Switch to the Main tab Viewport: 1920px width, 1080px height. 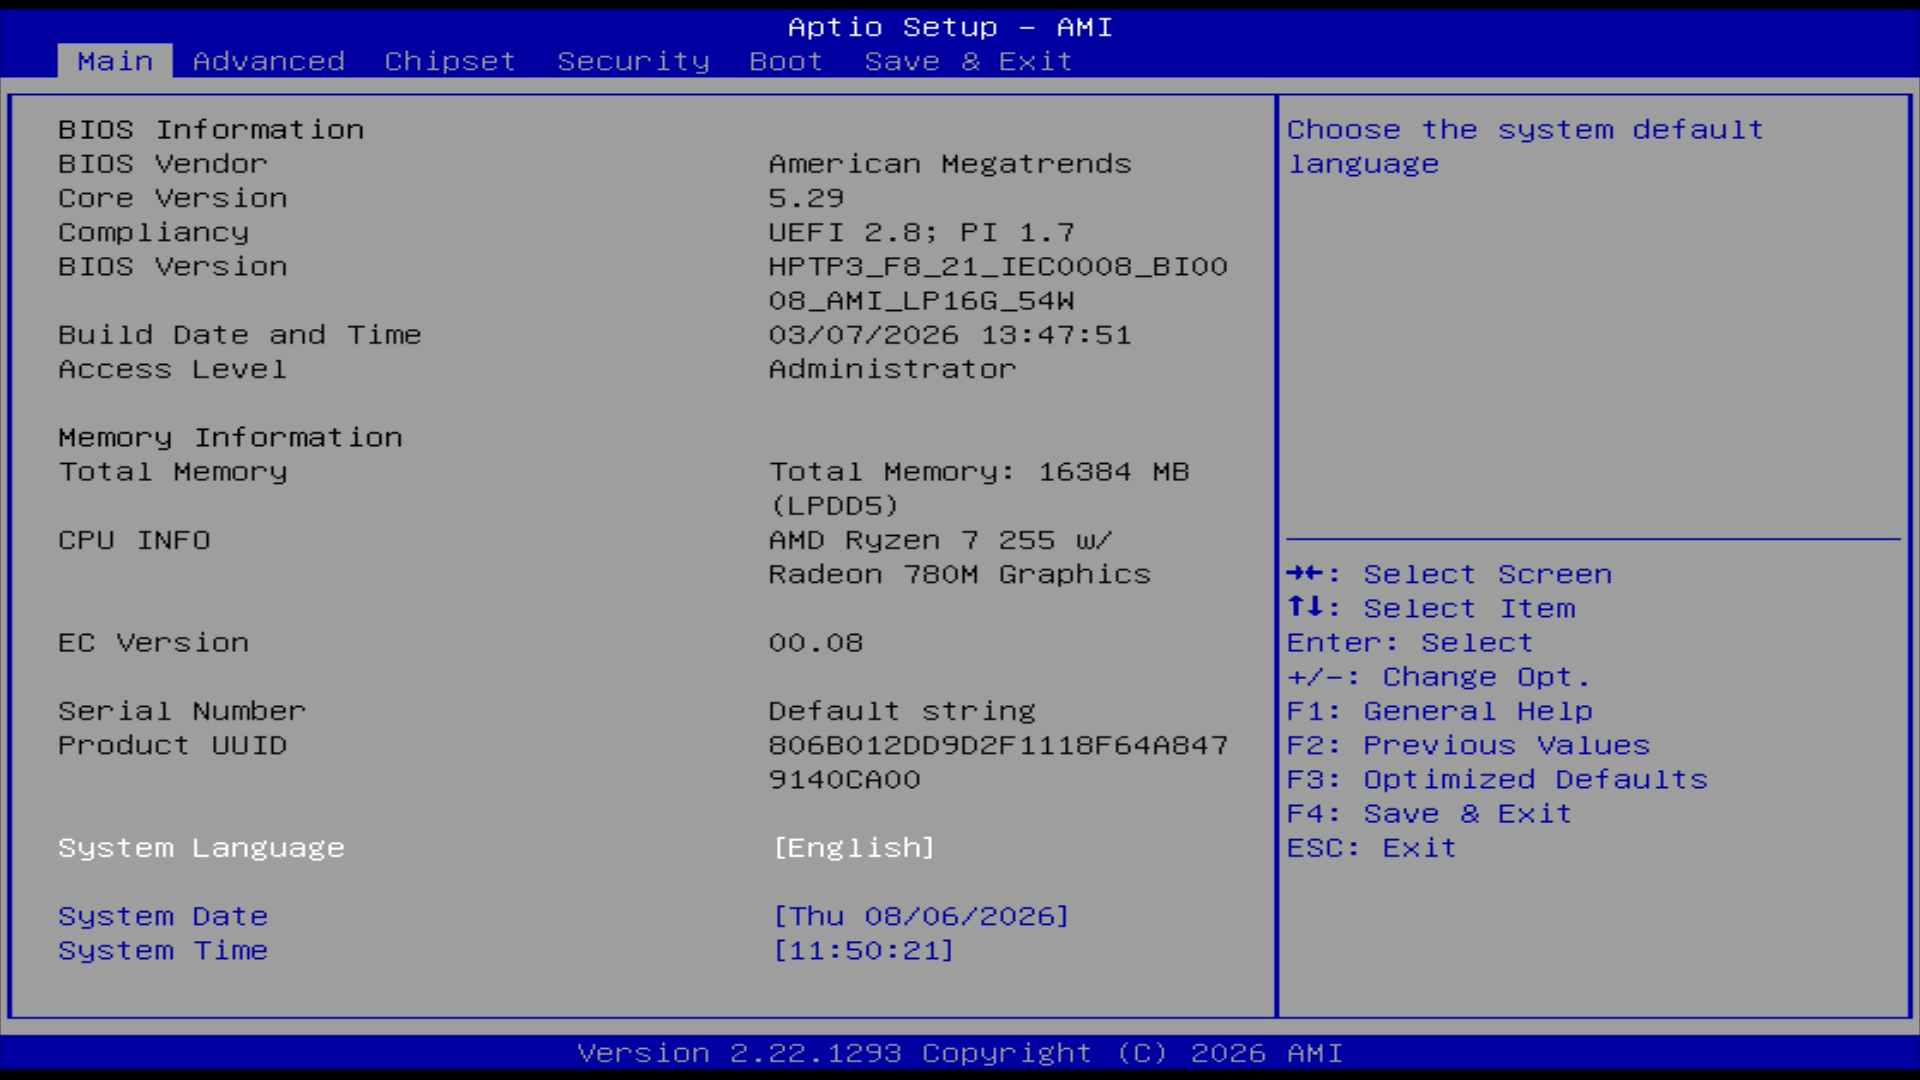[115, 61]
